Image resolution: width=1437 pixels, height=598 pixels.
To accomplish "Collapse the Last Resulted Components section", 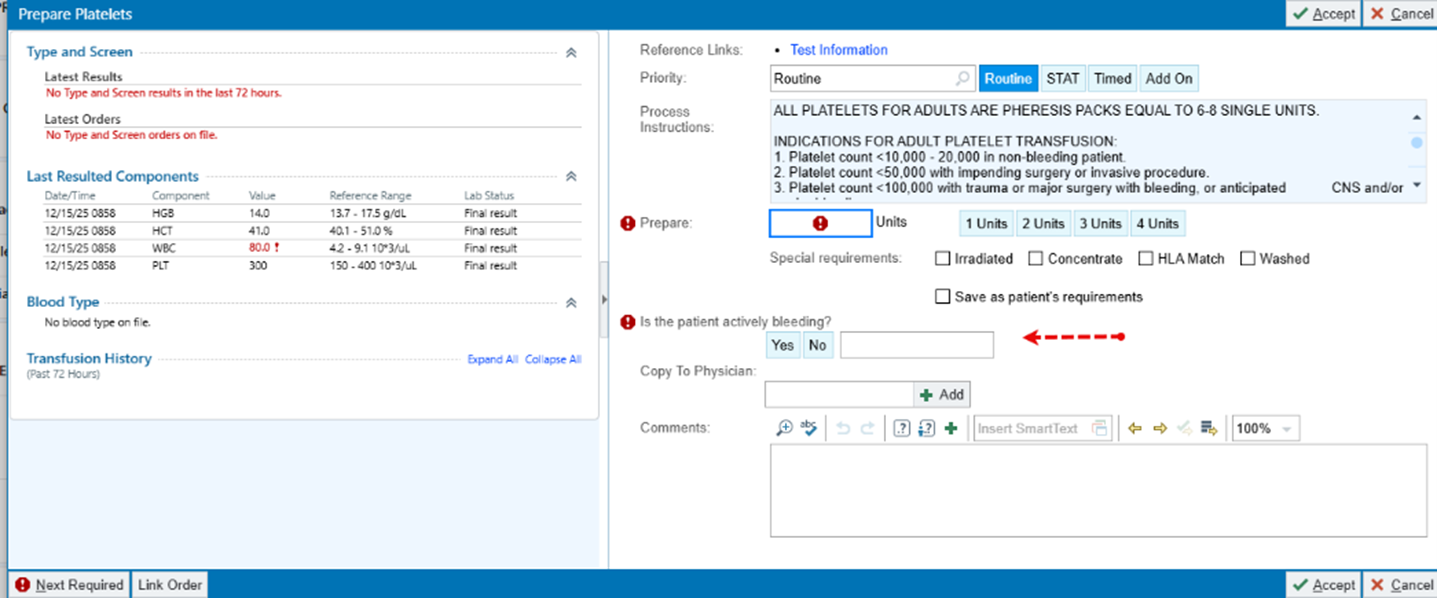I will pyautogui.click(x=571, y=177).
